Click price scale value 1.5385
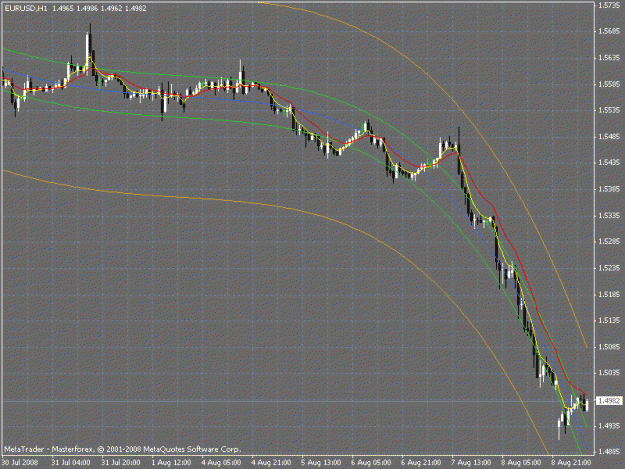 [609, 189]
